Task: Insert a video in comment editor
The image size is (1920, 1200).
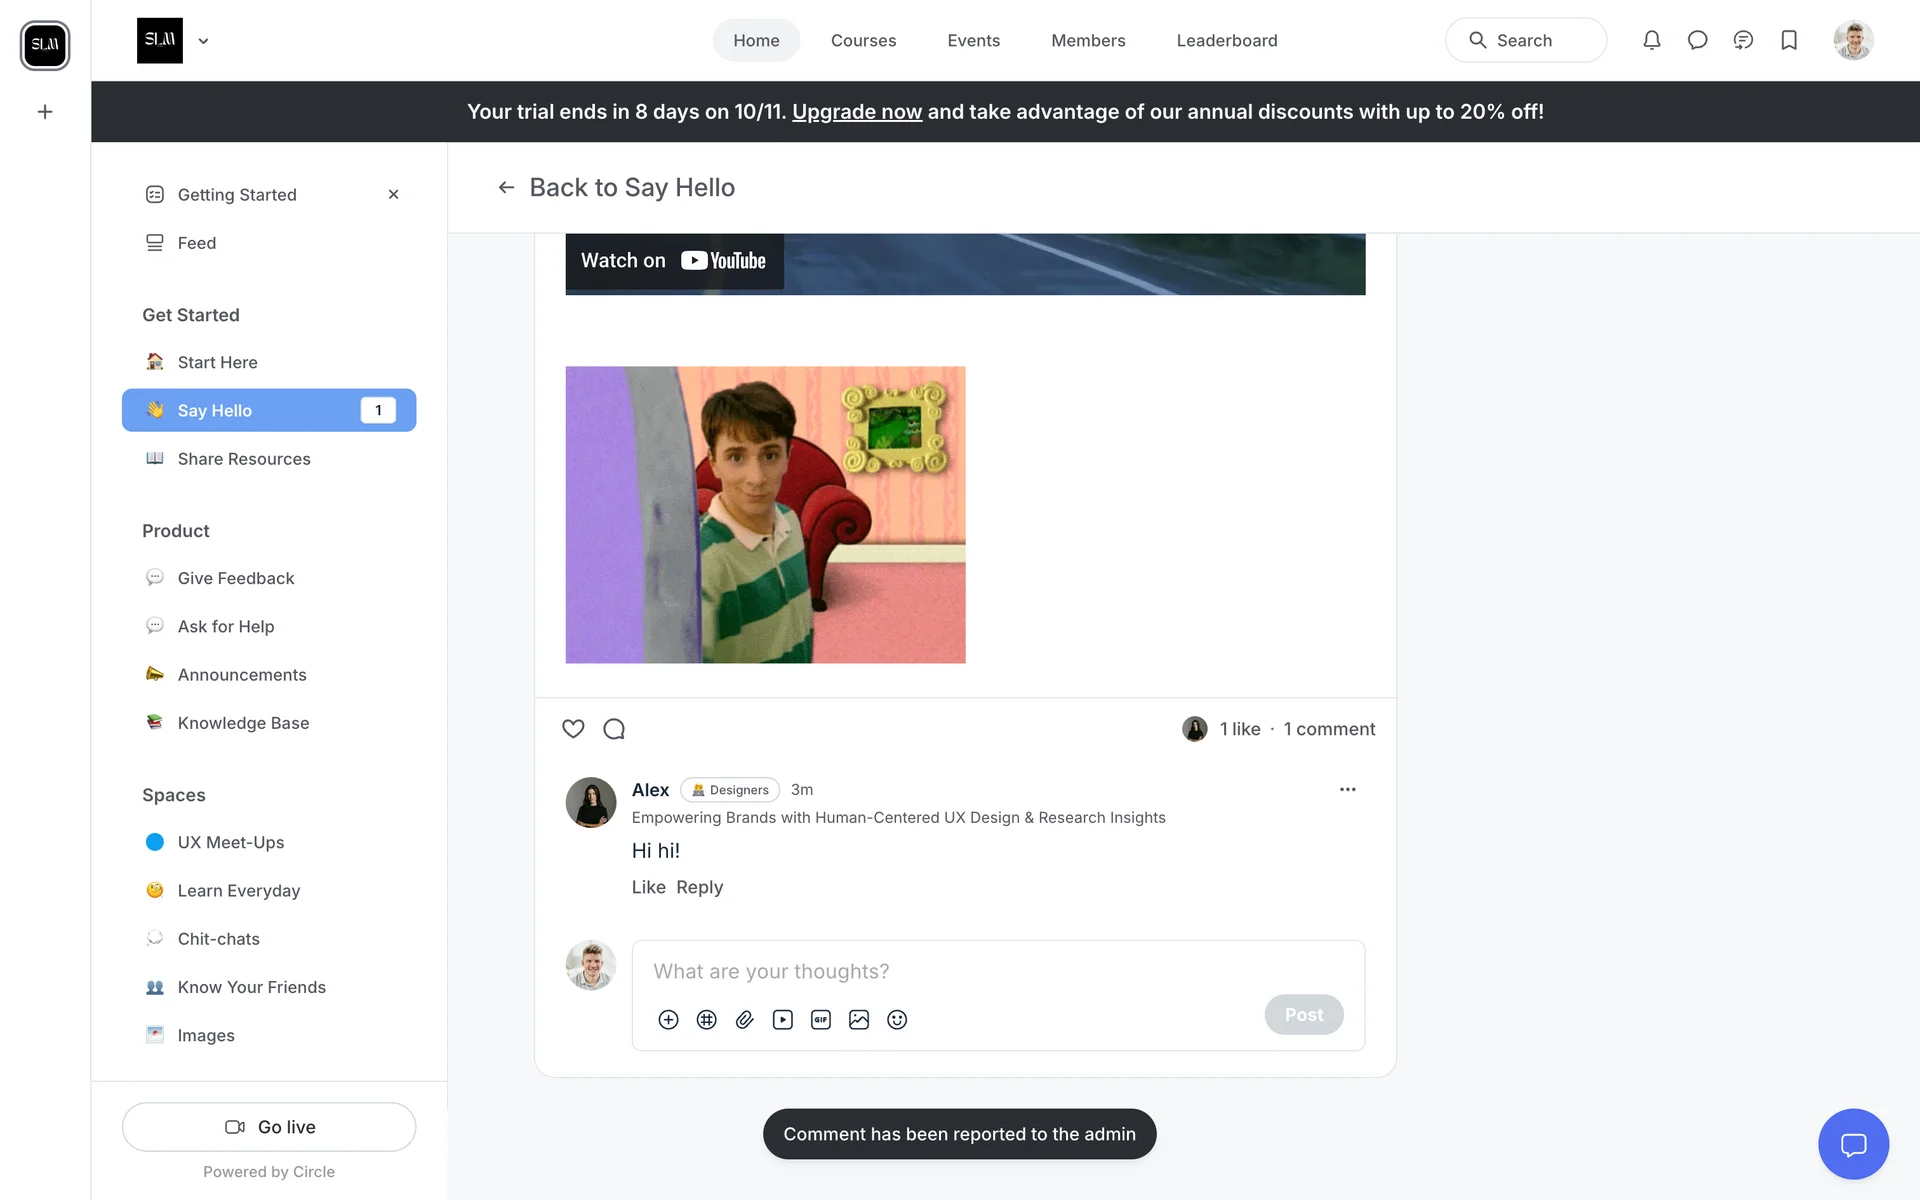Action: click(782, 1019)
